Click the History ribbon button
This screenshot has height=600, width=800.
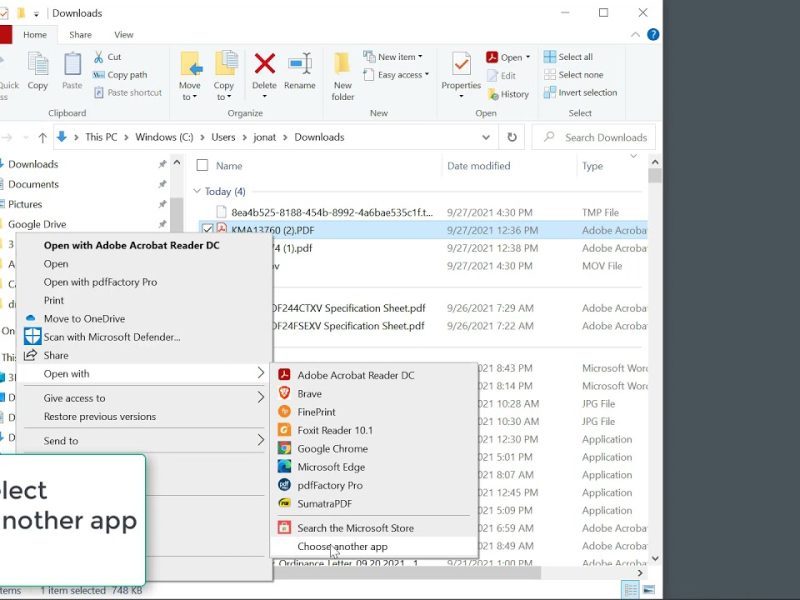508,94
